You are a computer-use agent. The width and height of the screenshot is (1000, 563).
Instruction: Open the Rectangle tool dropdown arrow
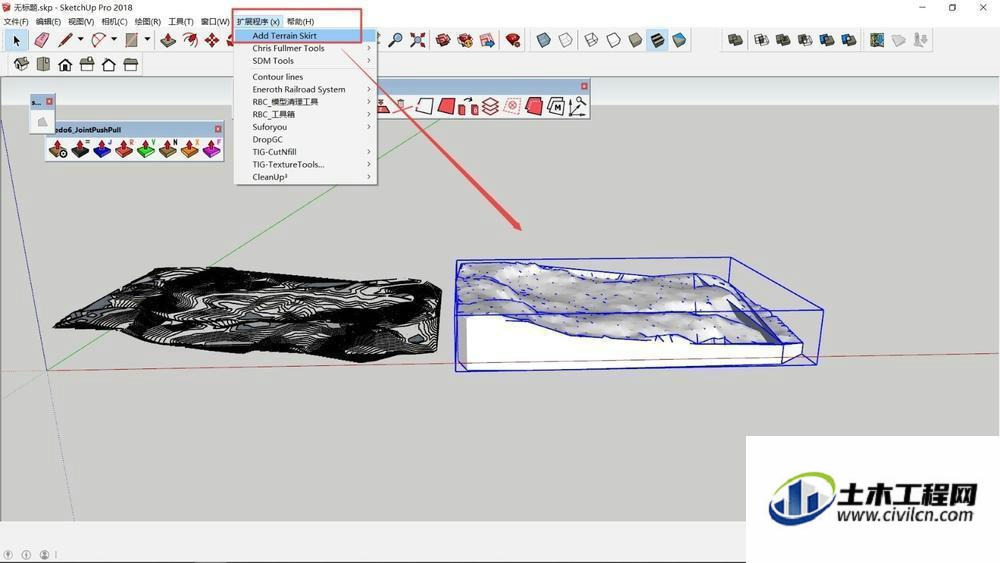point(147,40)
